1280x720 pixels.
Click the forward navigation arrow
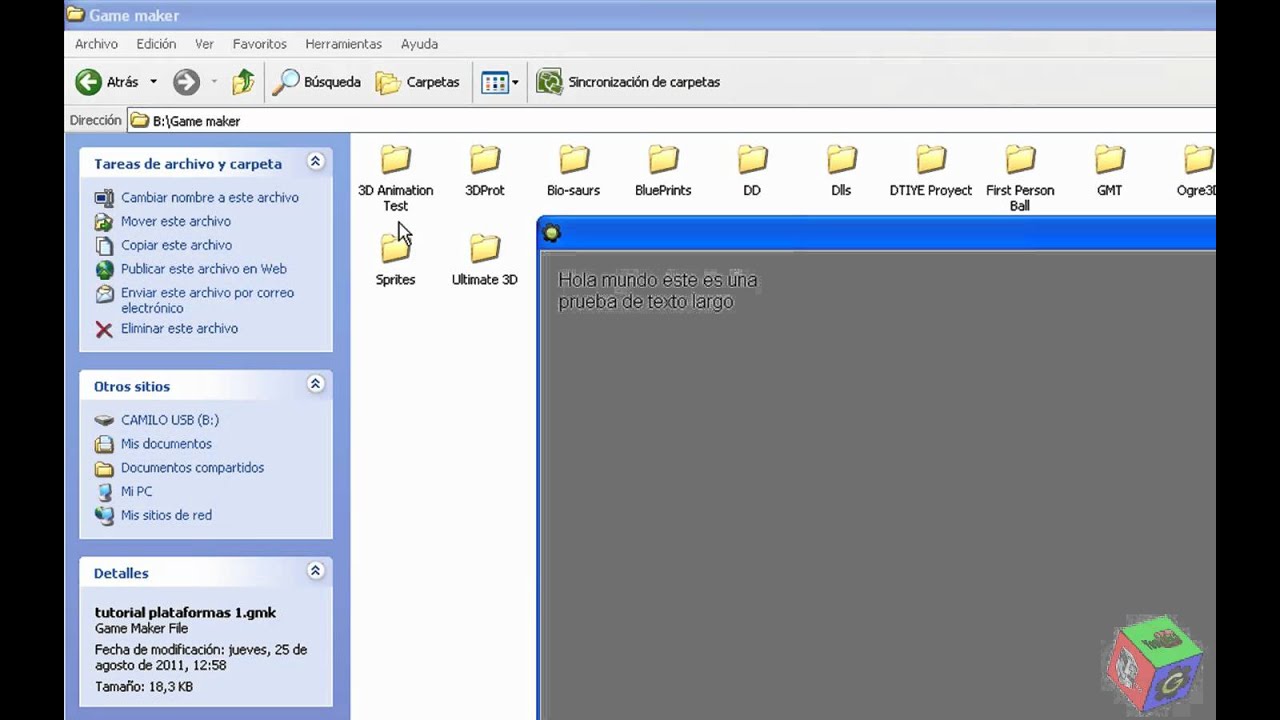point(186,82)
